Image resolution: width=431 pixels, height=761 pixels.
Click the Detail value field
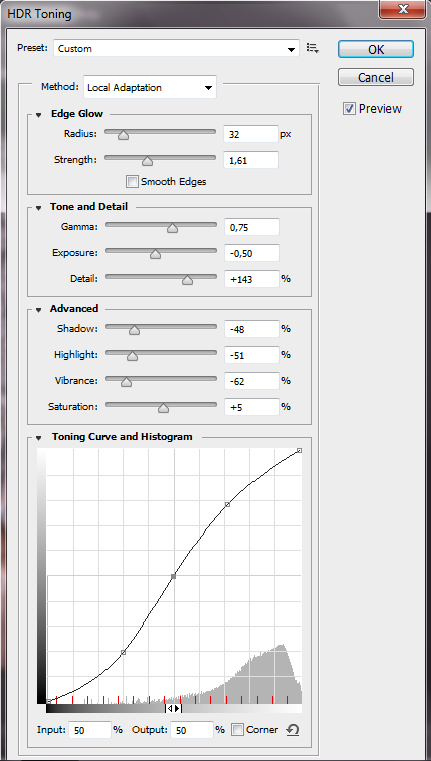[252, 279]
